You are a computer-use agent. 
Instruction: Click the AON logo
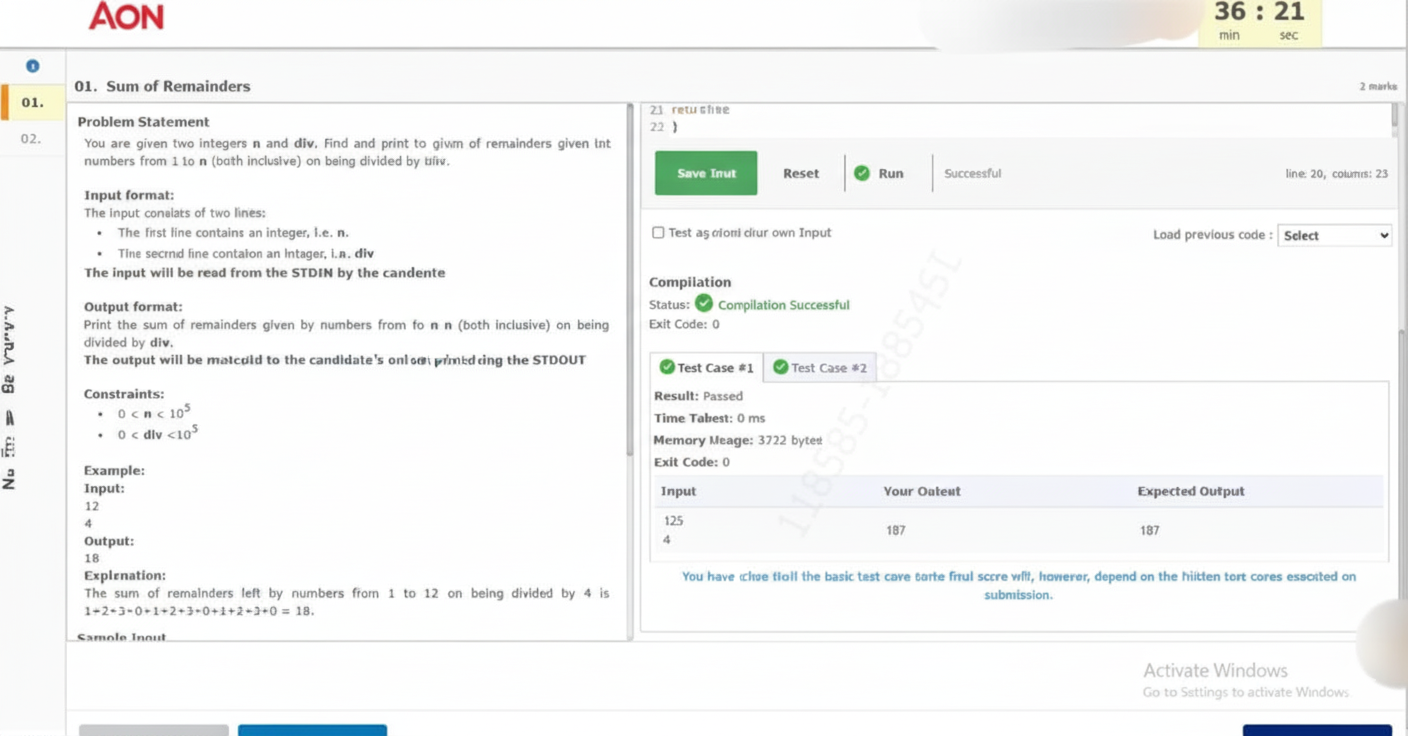126,17
